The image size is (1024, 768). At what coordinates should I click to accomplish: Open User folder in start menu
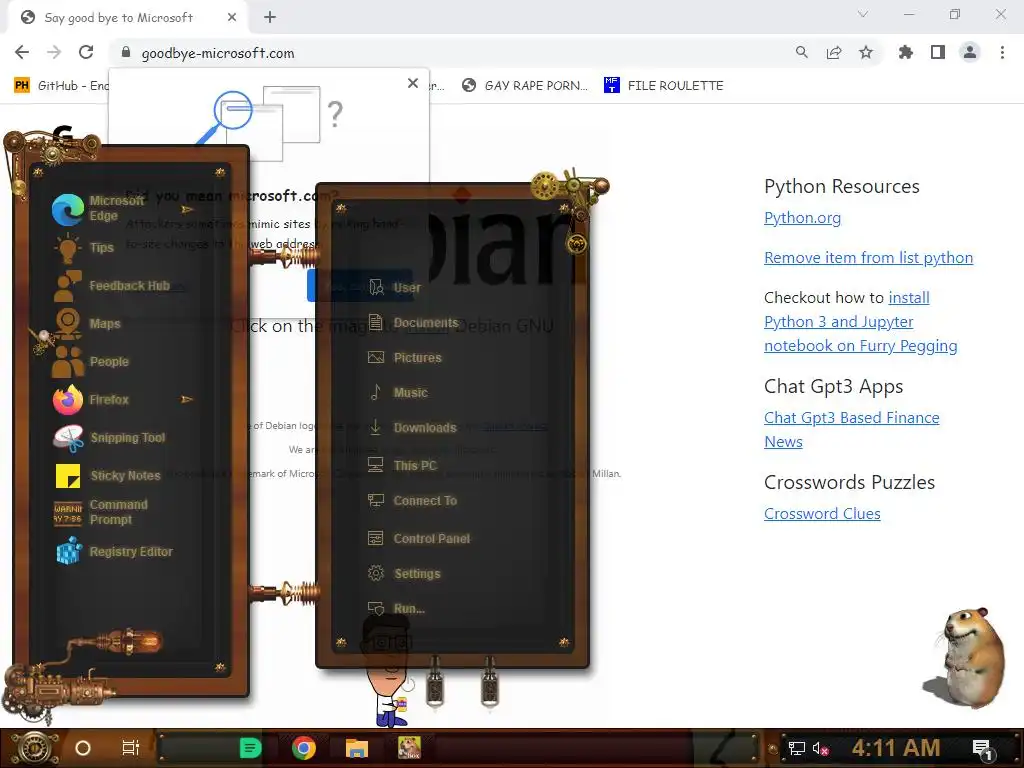tap(395, 287)
